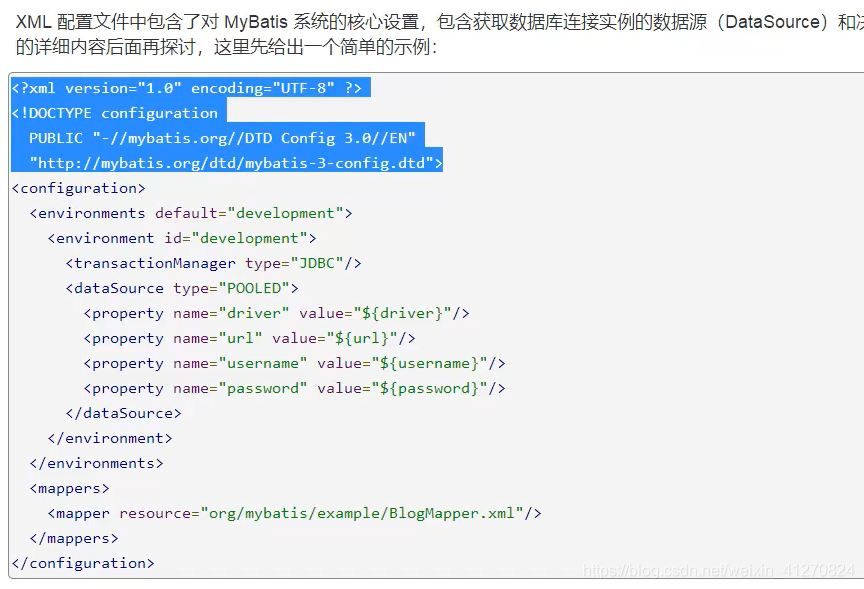
Task: Click the property name="url" line
Action: [x=250, y=338]
